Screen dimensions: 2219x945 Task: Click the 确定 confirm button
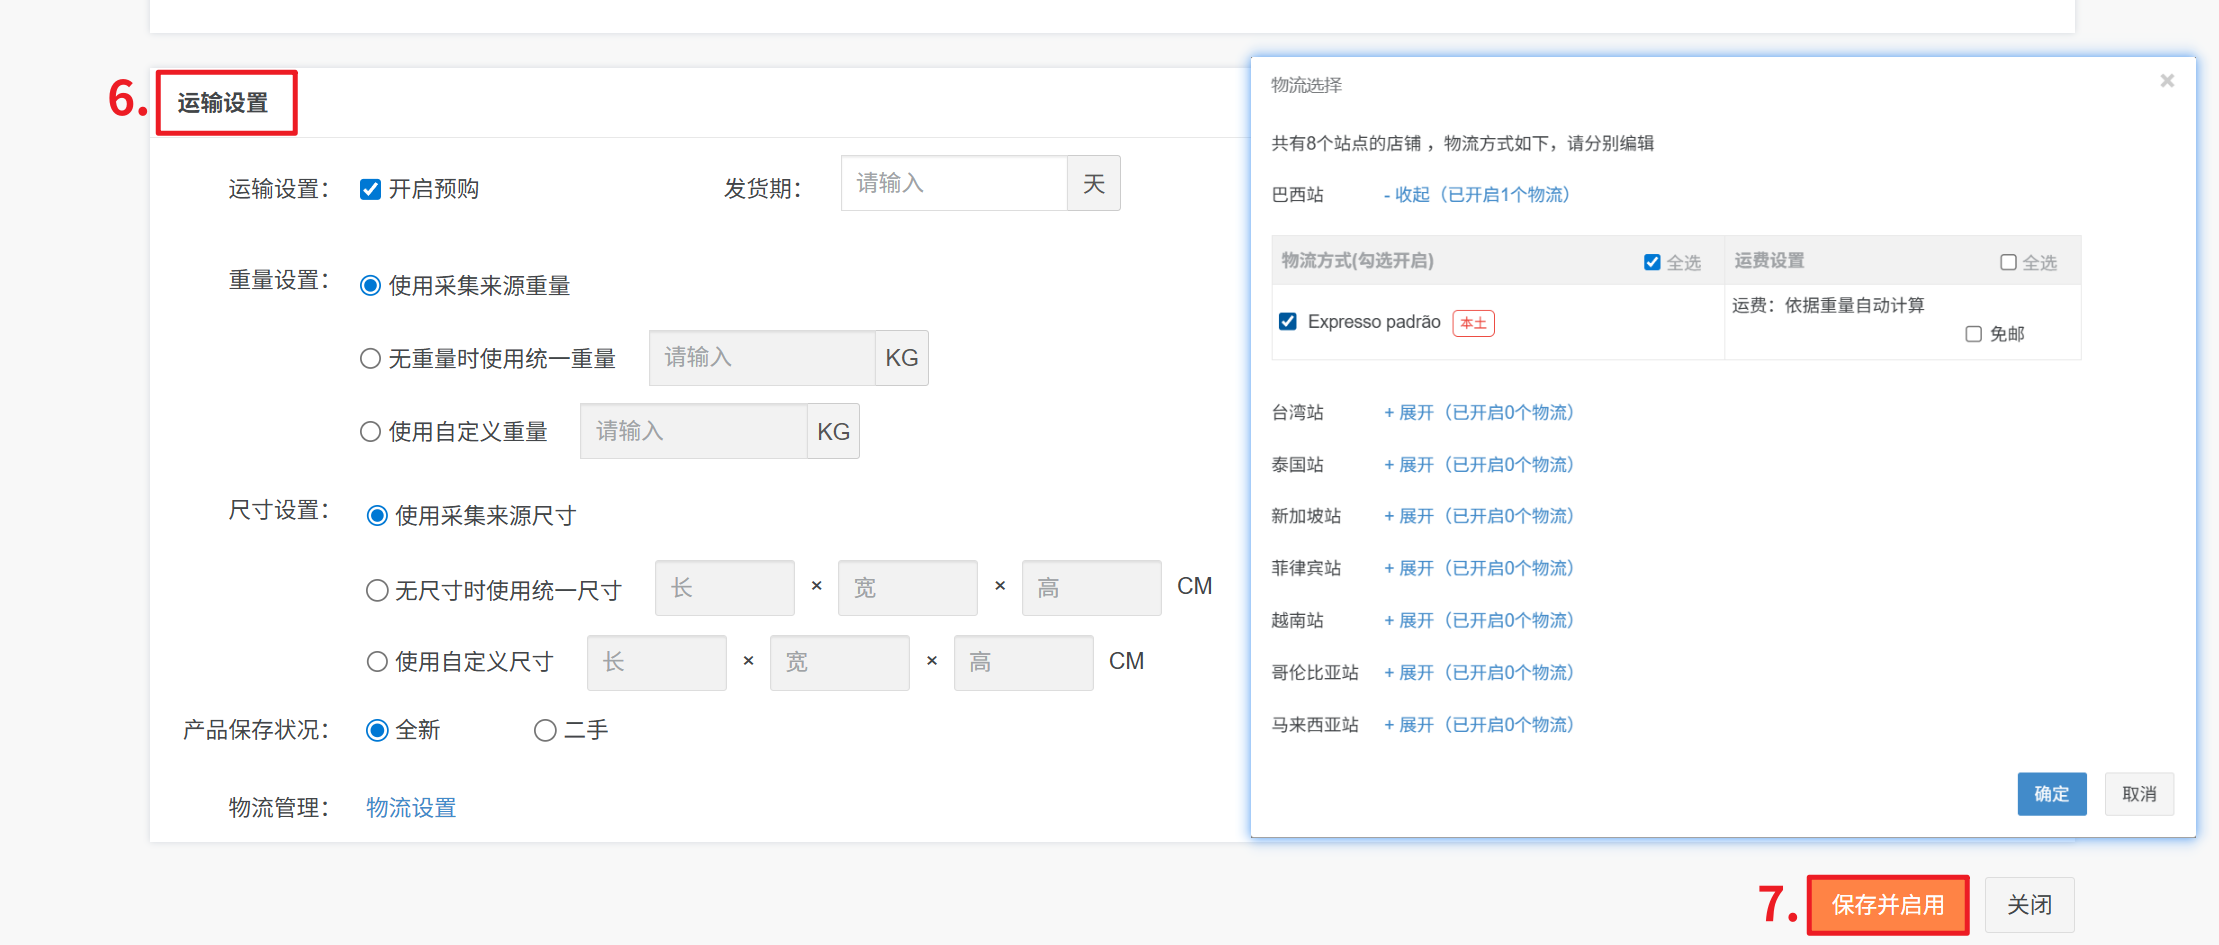(2051, 794)
